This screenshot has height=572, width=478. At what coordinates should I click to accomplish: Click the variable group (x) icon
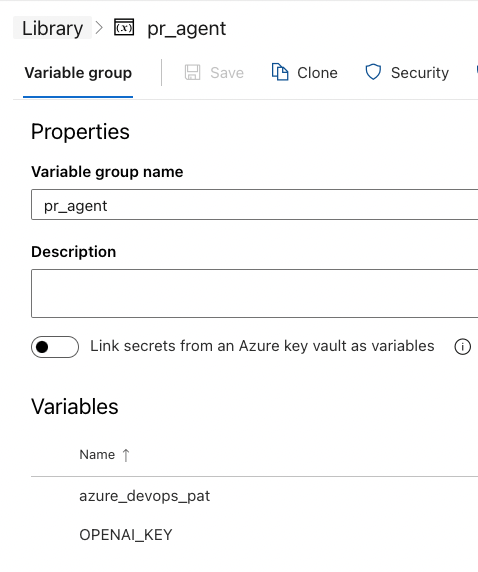tap(124, 27)
